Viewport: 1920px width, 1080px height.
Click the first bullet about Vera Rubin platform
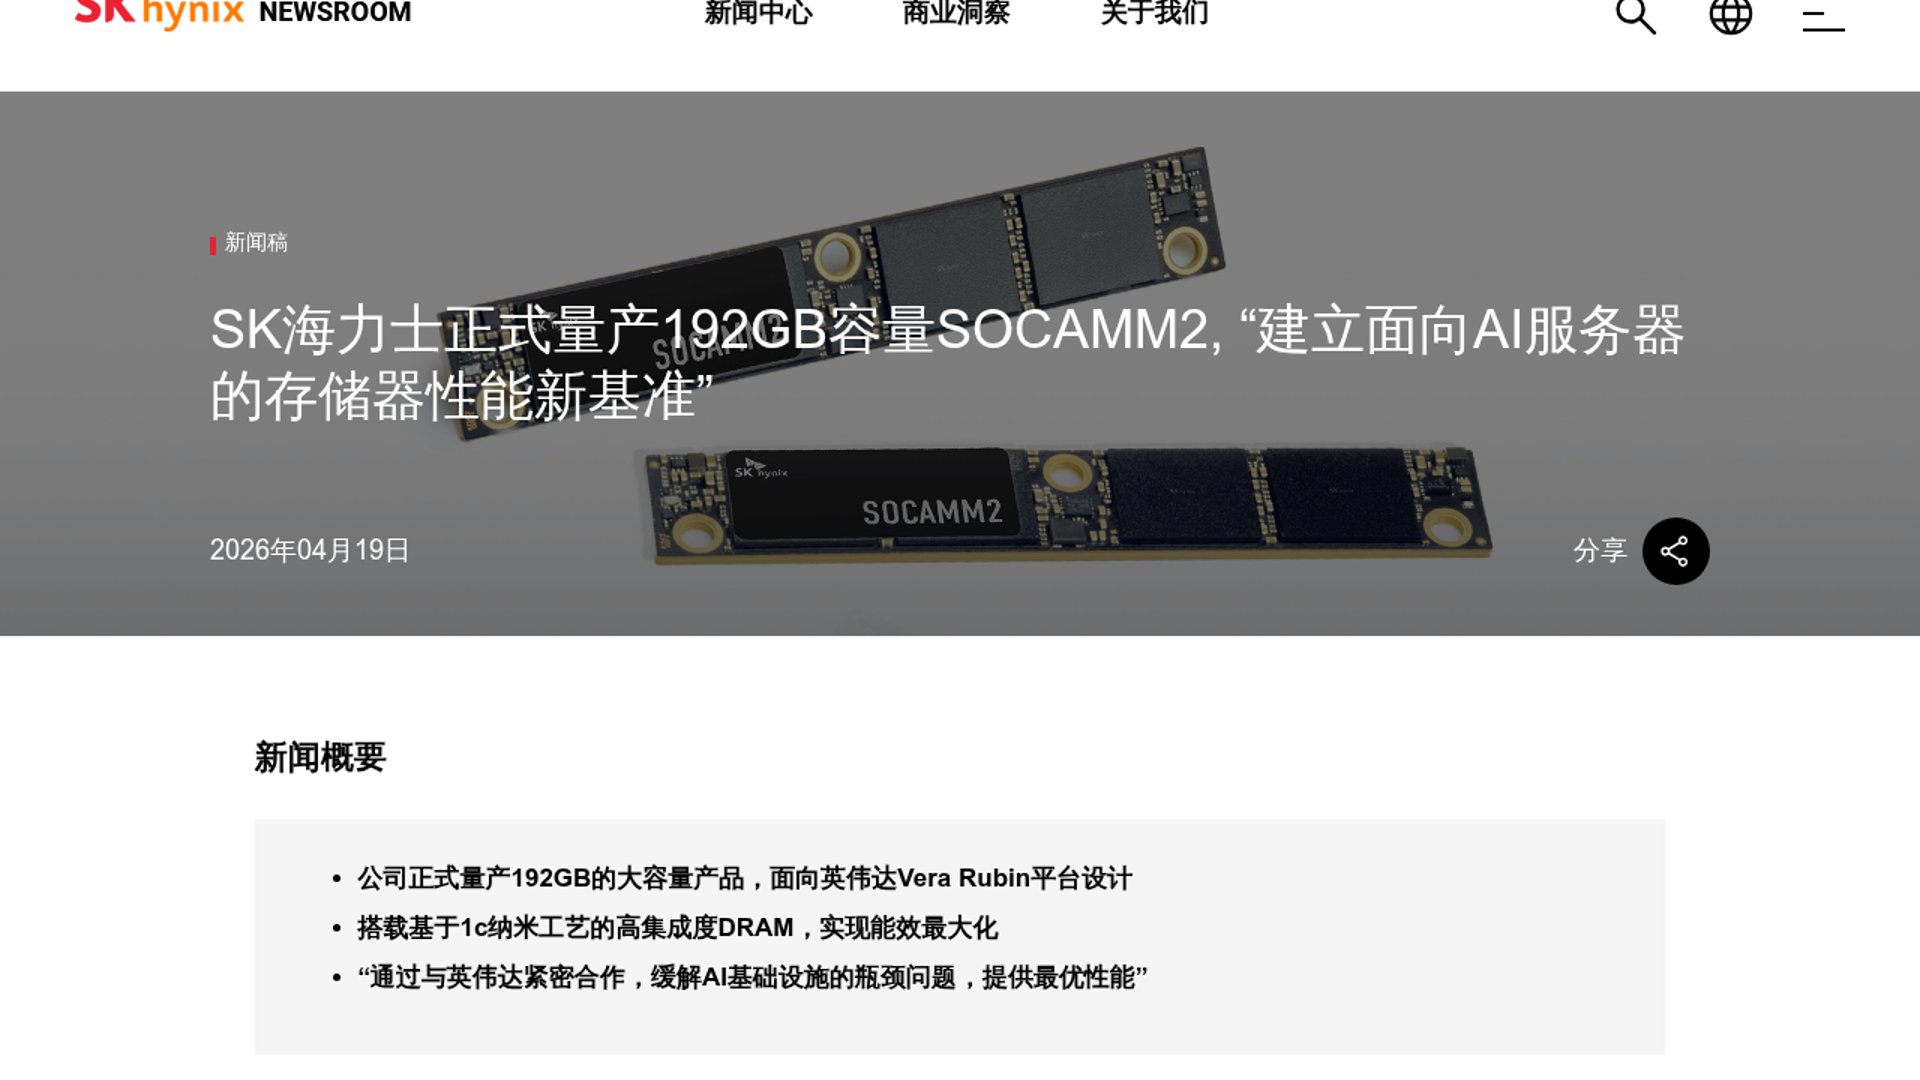tap(744, 878)
